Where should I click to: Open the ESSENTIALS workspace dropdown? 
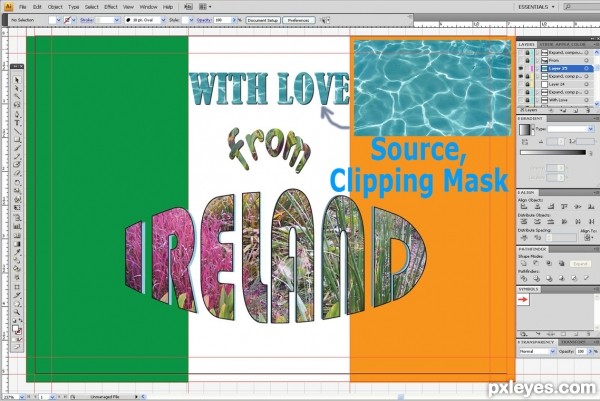536,7
